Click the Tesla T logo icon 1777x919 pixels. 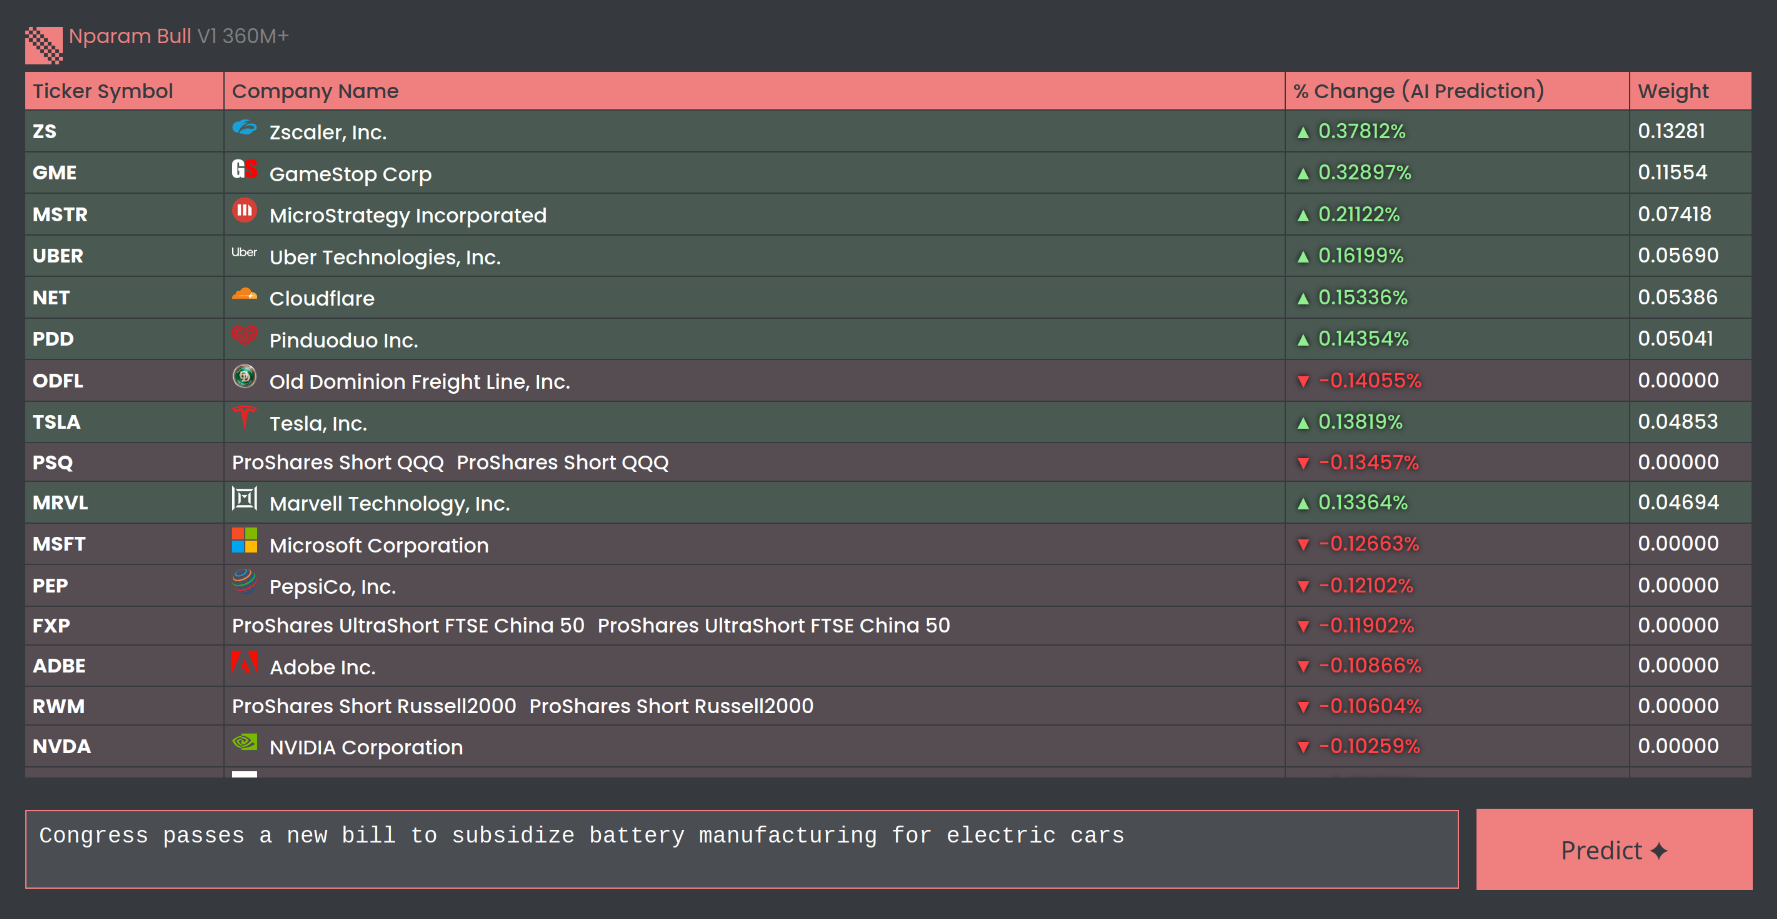pyautogui.click(x=244, y=417)
